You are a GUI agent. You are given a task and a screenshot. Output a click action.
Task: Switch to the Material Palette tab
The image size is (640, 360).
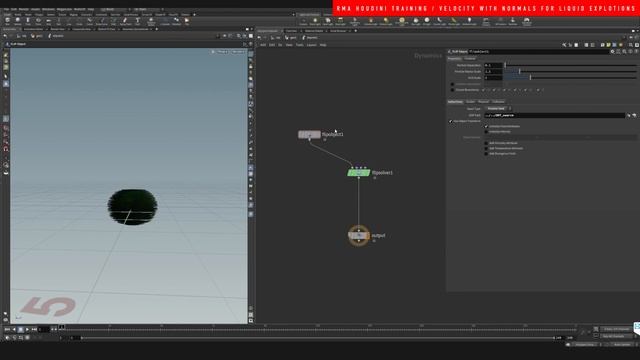point(314,31)
